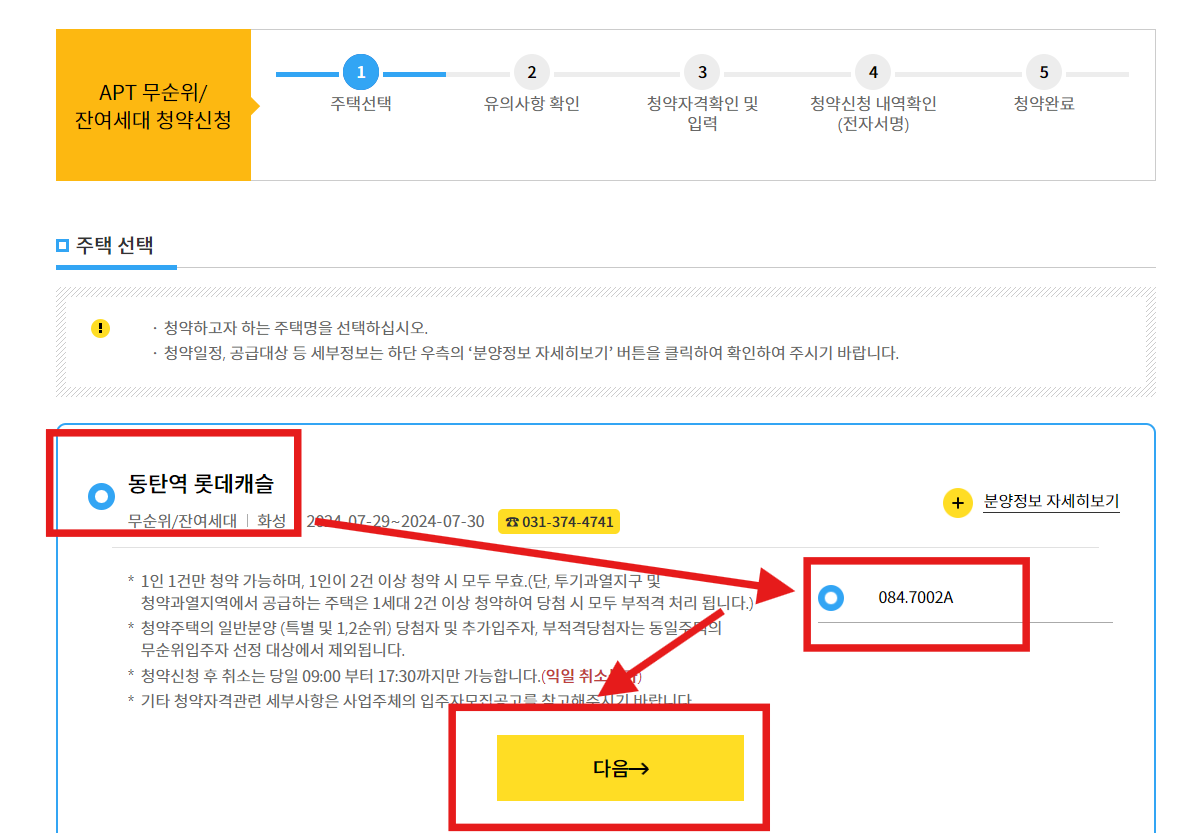Click the yellow 다음 next button
The height and width of the screenshot is (833, 1192).
click(x=620, y=768)
